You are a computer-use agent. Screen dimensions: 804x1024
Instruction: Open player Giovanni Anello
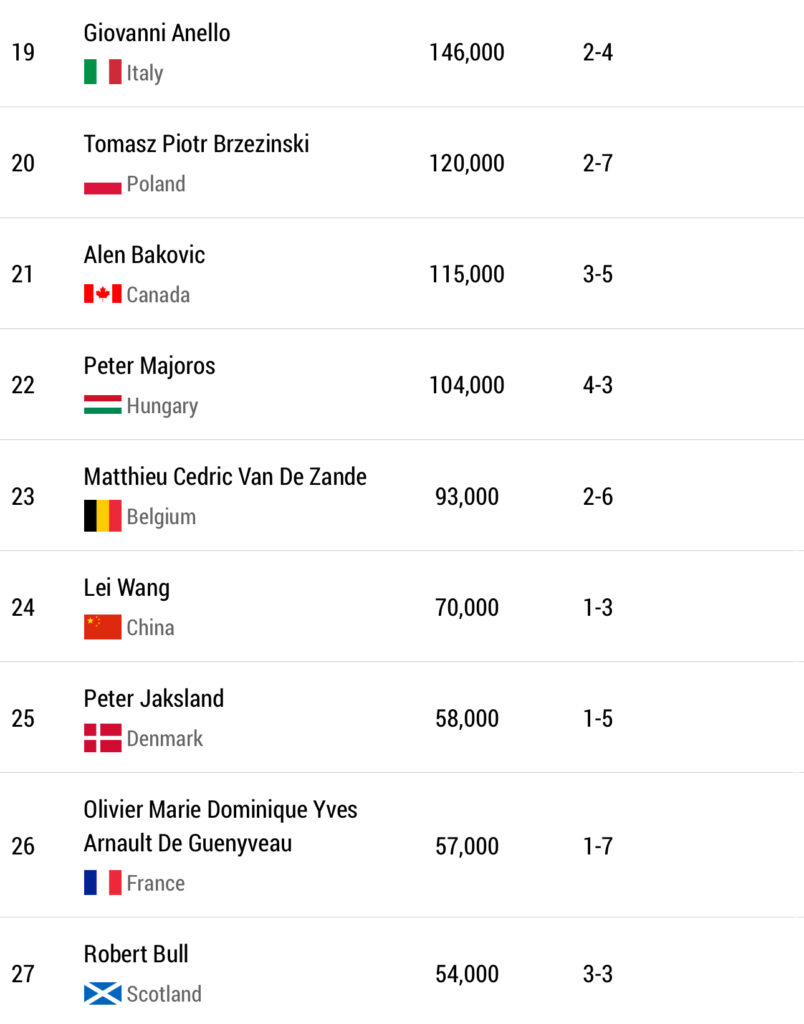(157, 33)
